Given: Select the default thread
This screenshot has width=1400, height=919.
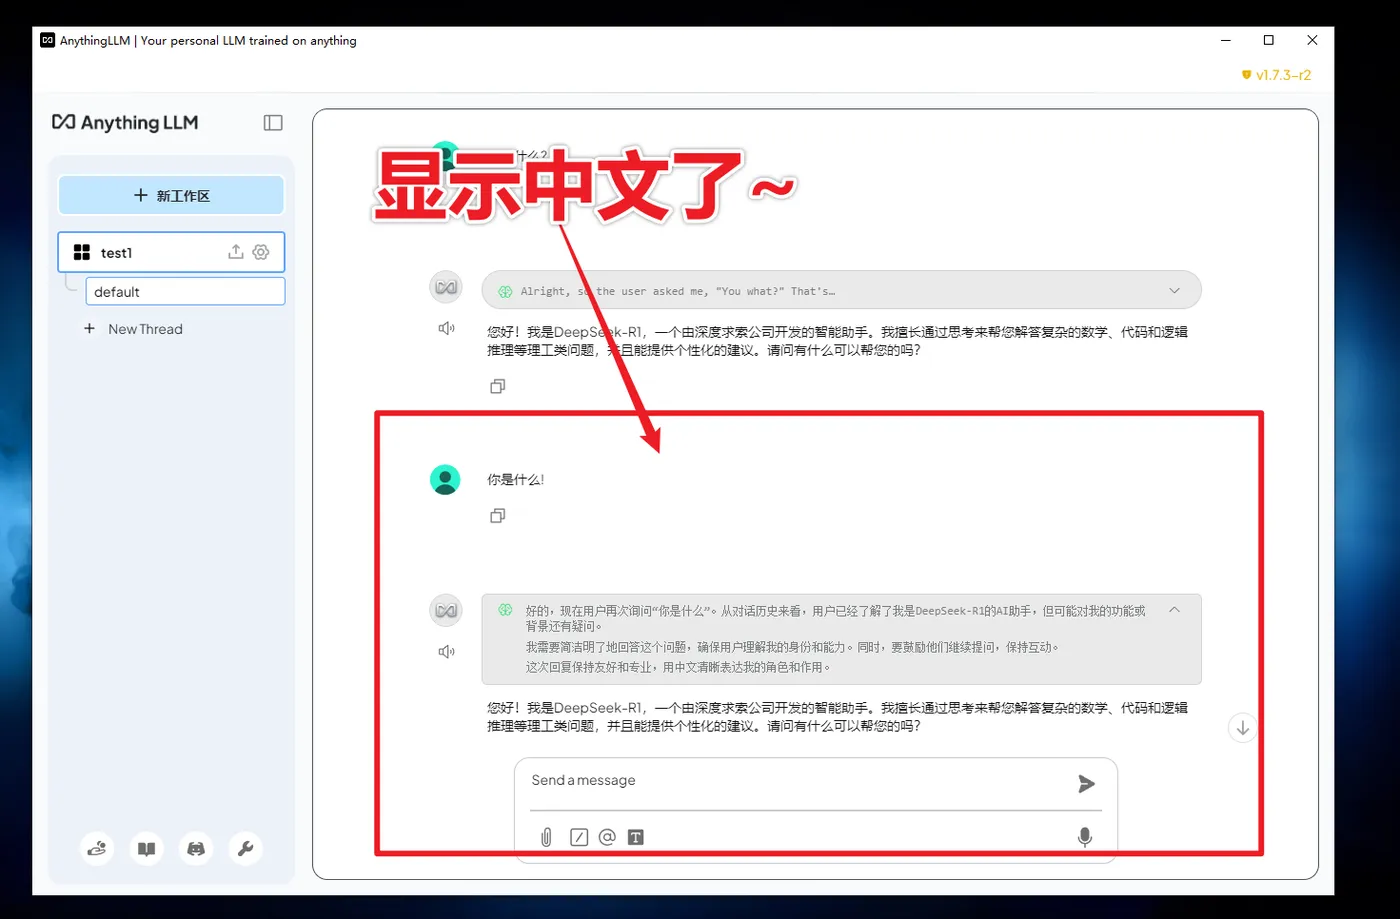Looking at the screenshot, I should click(x=185, y=291).
